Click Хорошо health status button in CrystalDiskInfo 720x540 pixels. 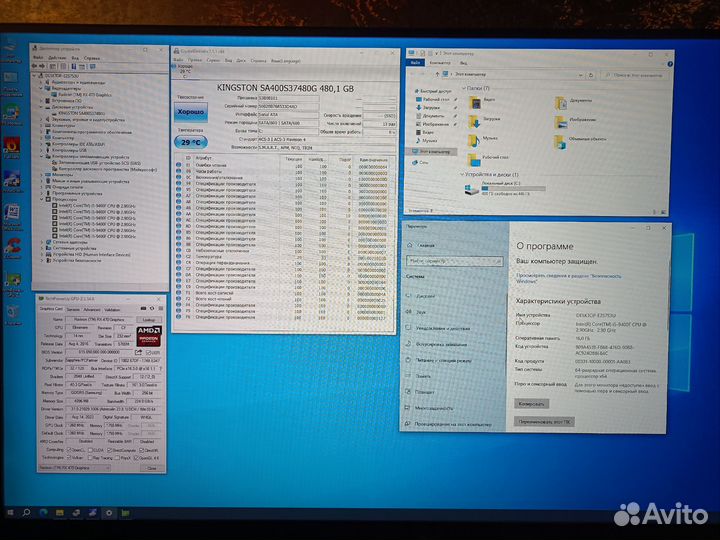[x=191, y=112]
